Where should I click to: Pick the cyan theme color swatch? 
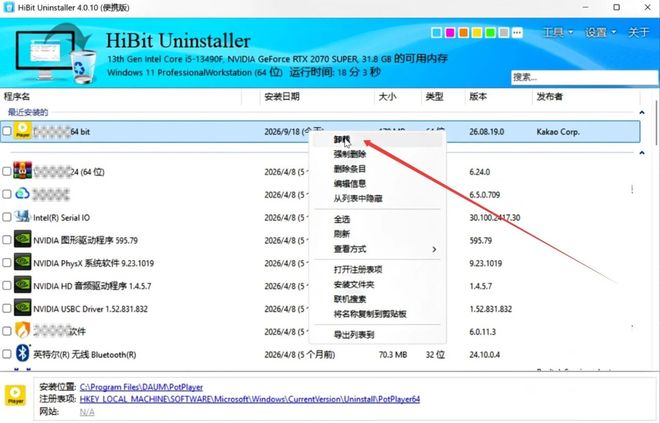(x=436, y=32)
